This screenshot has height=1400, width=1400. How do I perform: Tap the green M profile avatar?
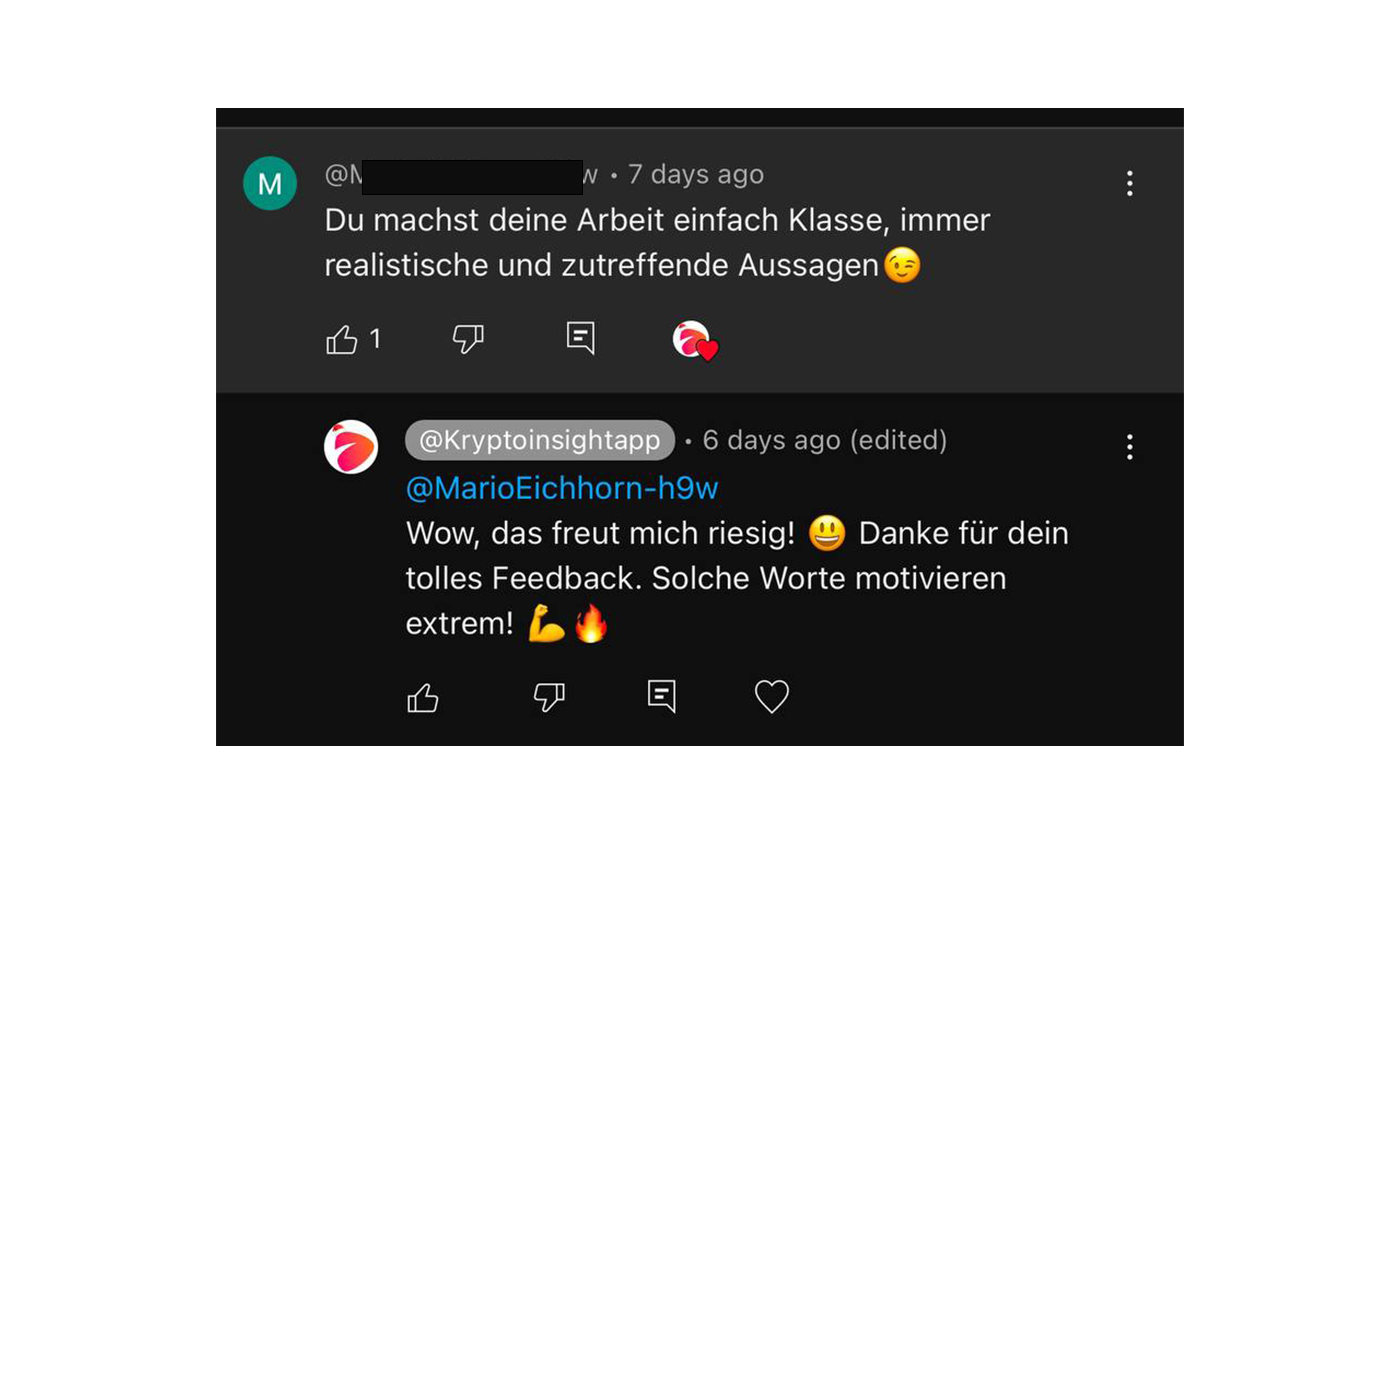[x=270, y=183]
